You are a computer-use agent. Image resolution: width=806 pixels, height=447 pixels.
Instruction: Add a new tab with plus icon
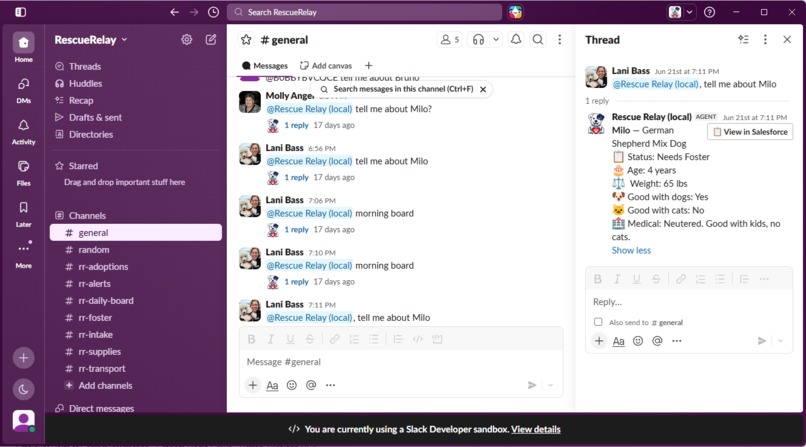[x=369, y=66]
